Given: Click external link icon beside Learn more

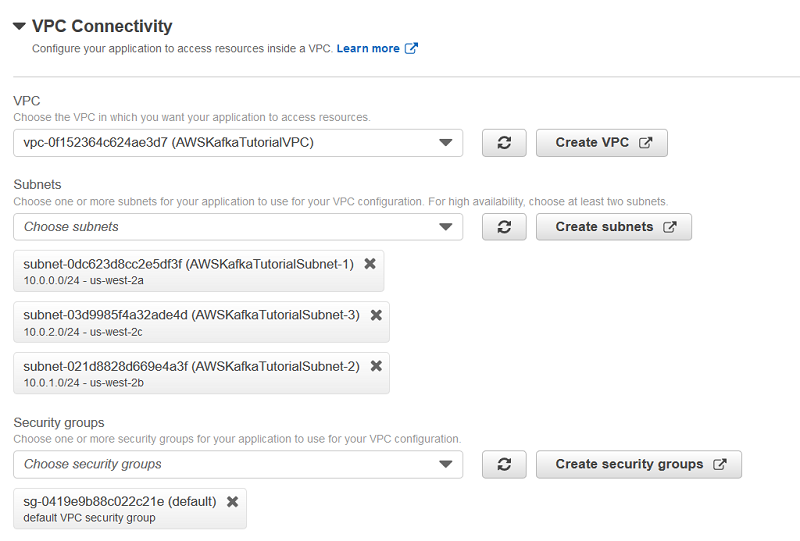Looking at the screenshot, I should [x=411, y=48].
